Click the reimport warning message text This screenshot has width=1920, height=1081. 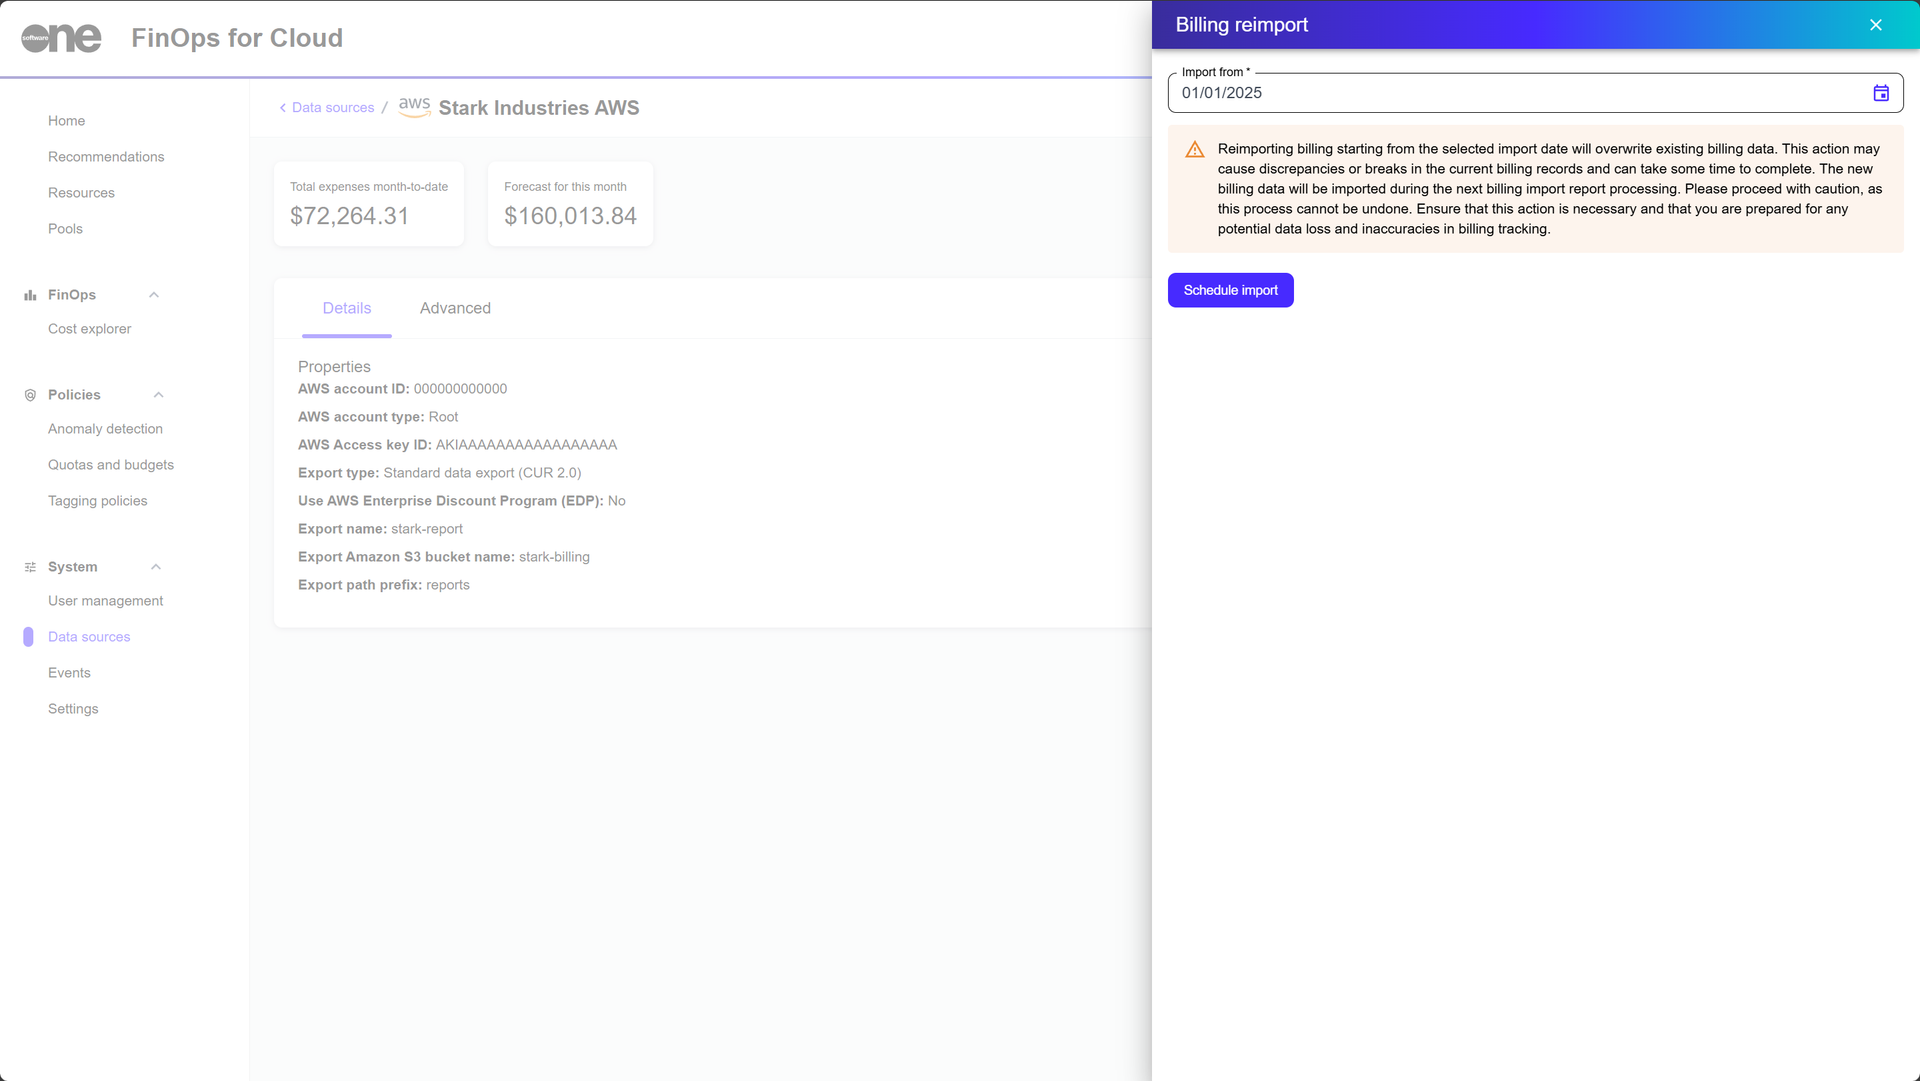[x=1549, y=189]
